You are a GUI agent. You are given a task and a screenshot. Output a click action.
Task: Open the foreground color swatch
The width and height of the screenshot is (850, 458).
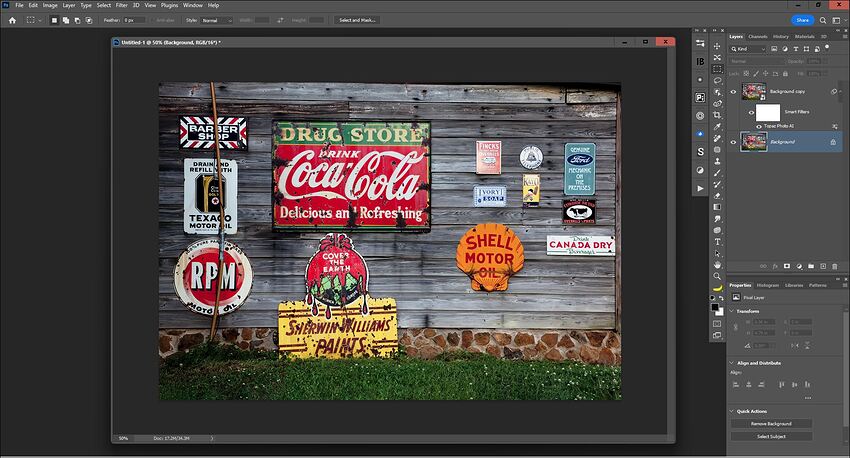pyautogui.click(x=715, y=307)
